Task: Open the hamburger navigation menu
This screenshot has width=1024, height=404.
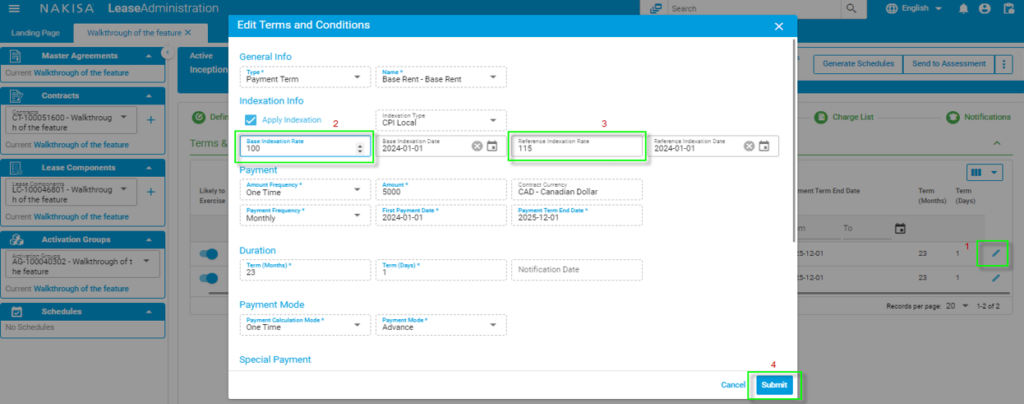Action: click(x=14, y=9)
